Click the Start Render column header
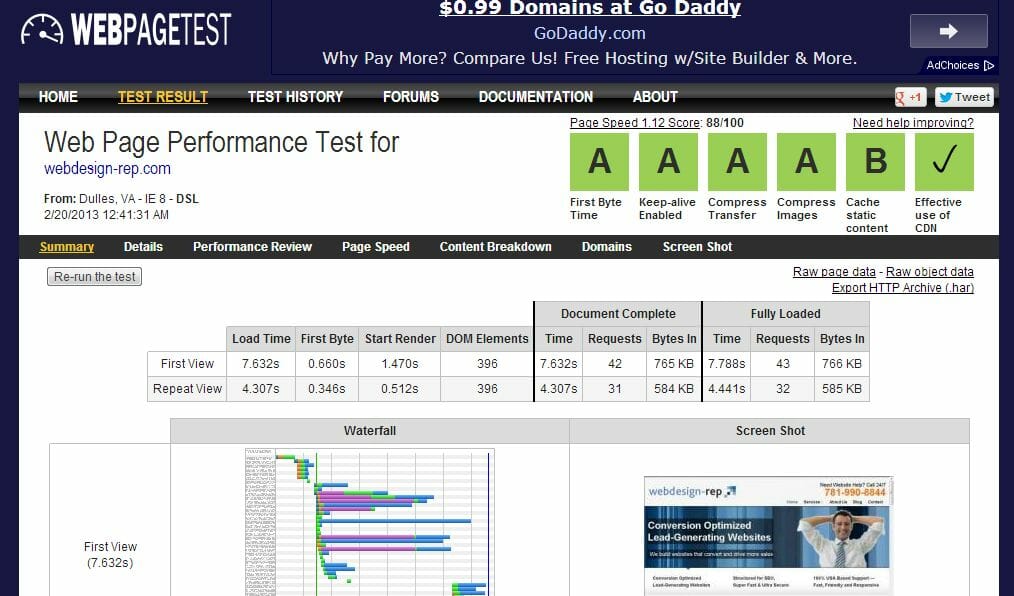Screen dimensions: 1014x596 pyautogui.click(x=400, y=339)
